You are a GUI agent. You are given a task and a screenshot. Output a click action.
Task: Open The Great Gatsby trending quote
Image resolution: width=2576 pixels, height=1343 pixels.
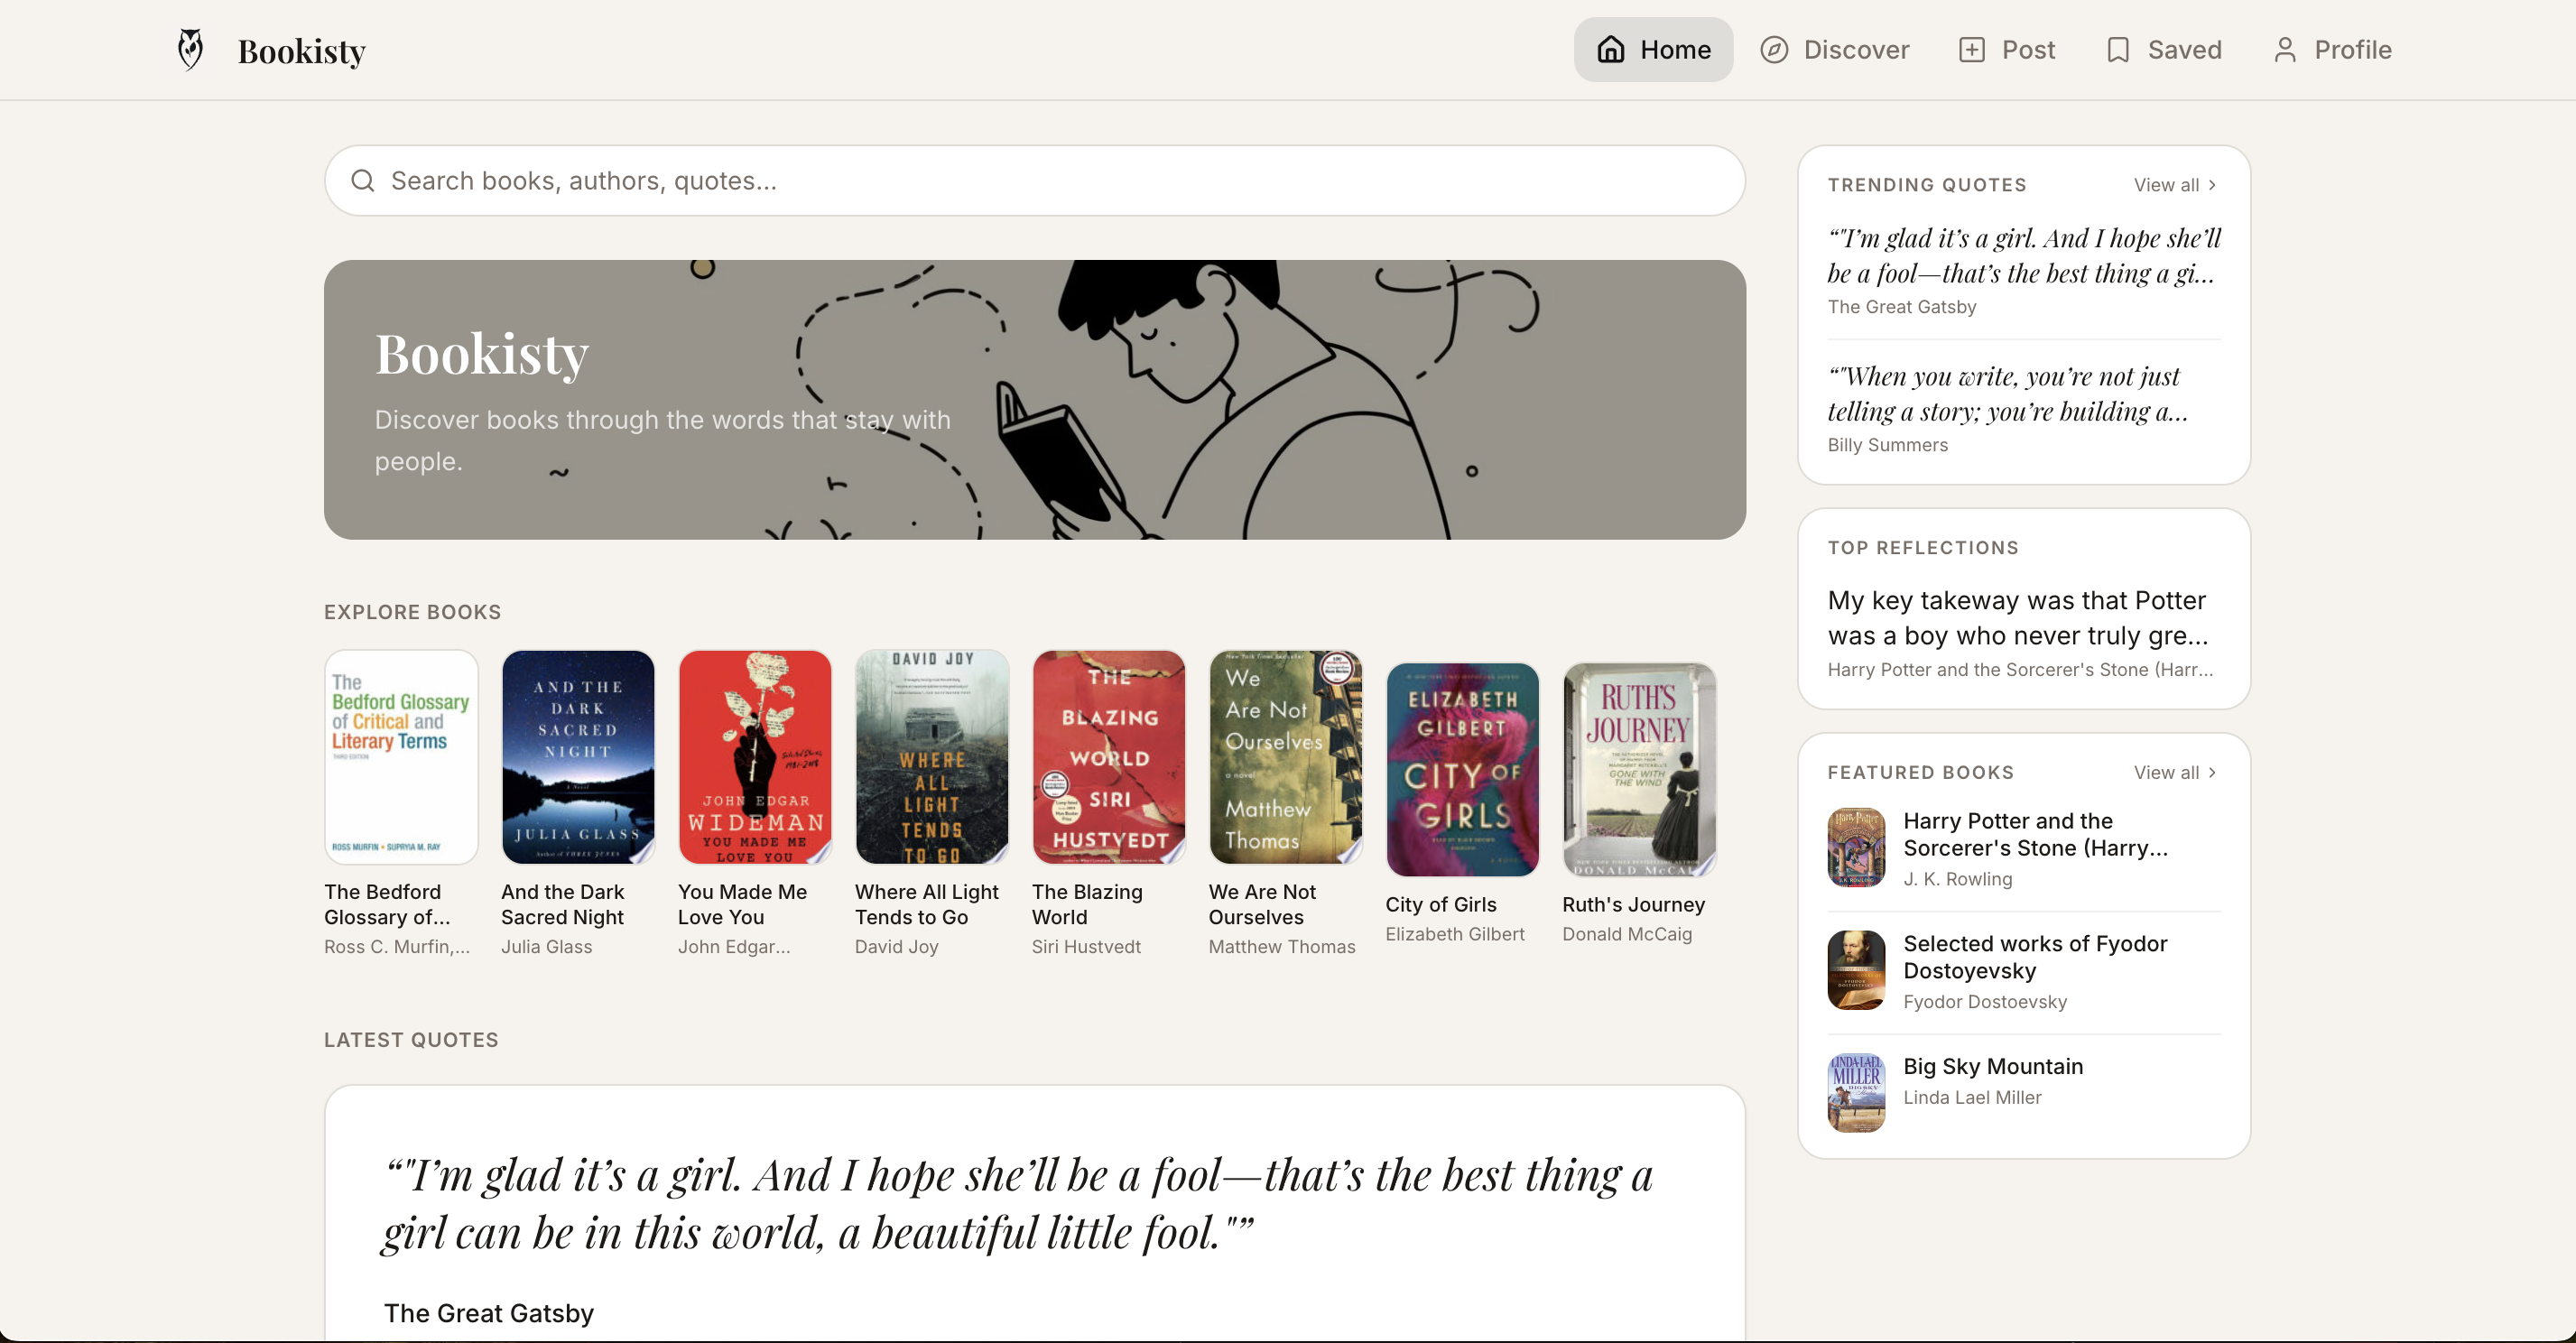[2022, 270]
